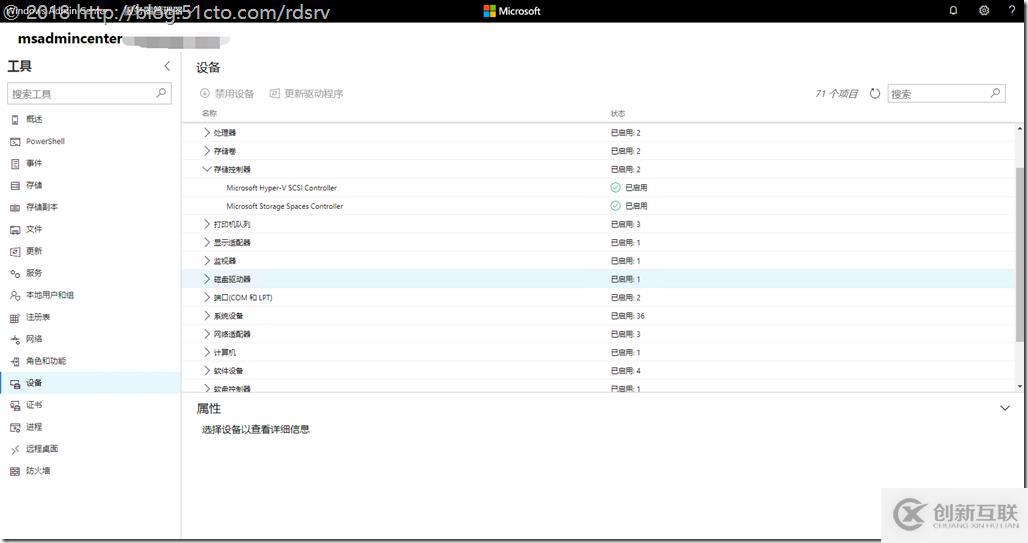Expand the 磁盘驱动器 device group
Viewport: 1028px width, 543px height.
(207, 279)
